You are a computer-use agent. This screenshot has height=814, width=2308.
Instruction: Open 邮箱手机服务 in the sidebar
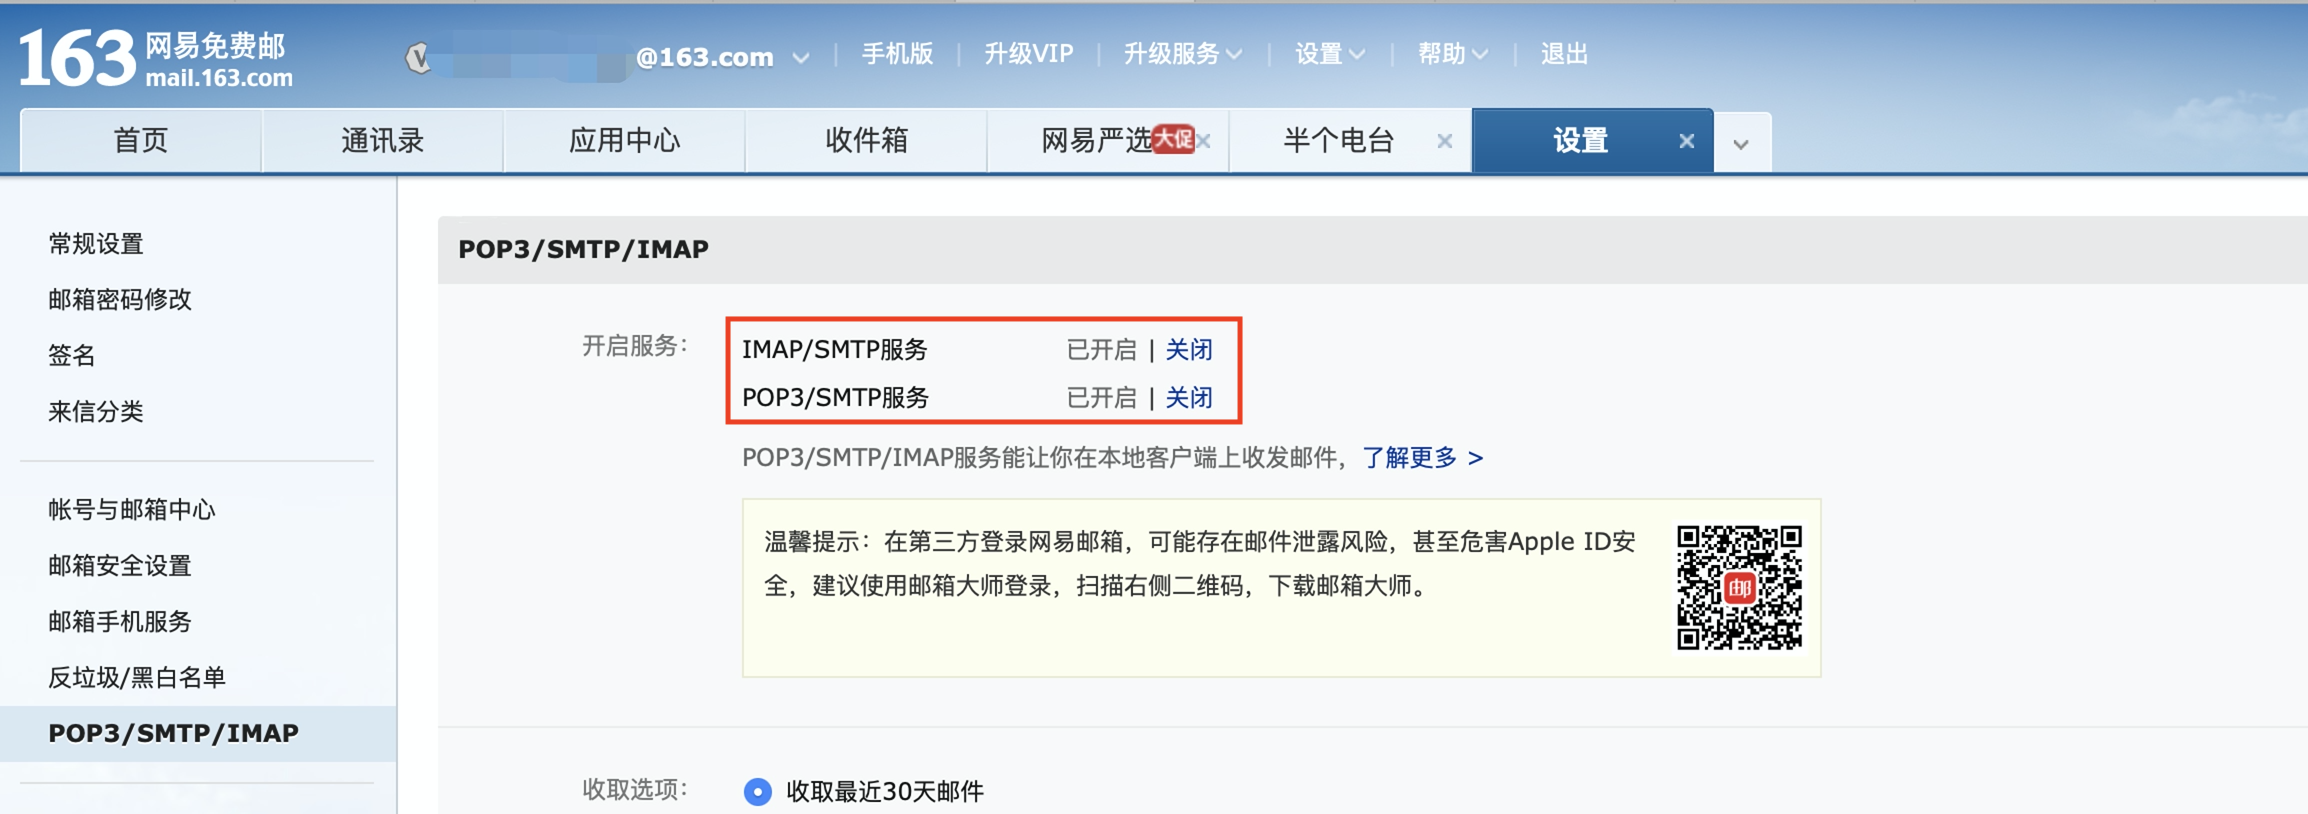pos(120,622)
